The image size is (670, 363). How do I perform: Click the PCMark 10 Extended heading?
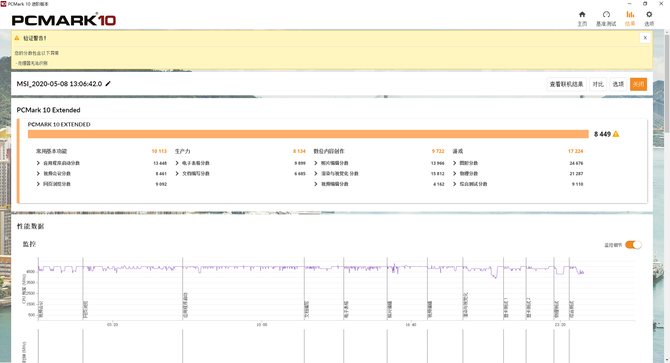(x=48, y=110)
